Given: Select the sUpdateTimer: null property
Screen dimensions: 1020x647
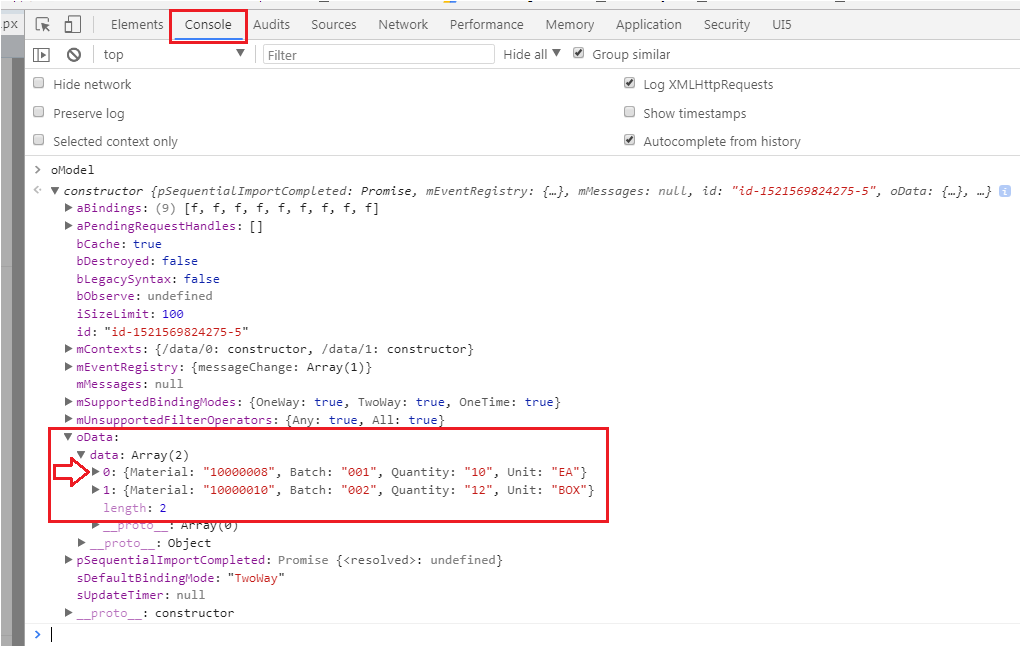Looking at the screenshot, I should 141,596.
